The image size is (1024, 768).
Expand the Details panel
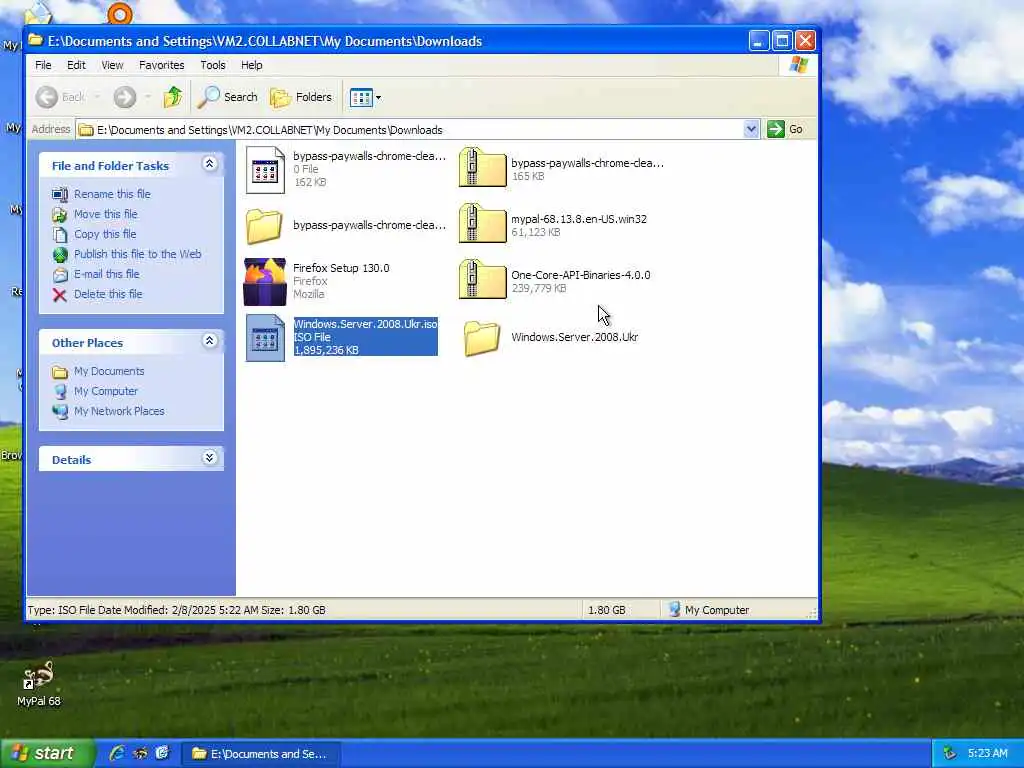pyautogui.click(x=209, y=458)
